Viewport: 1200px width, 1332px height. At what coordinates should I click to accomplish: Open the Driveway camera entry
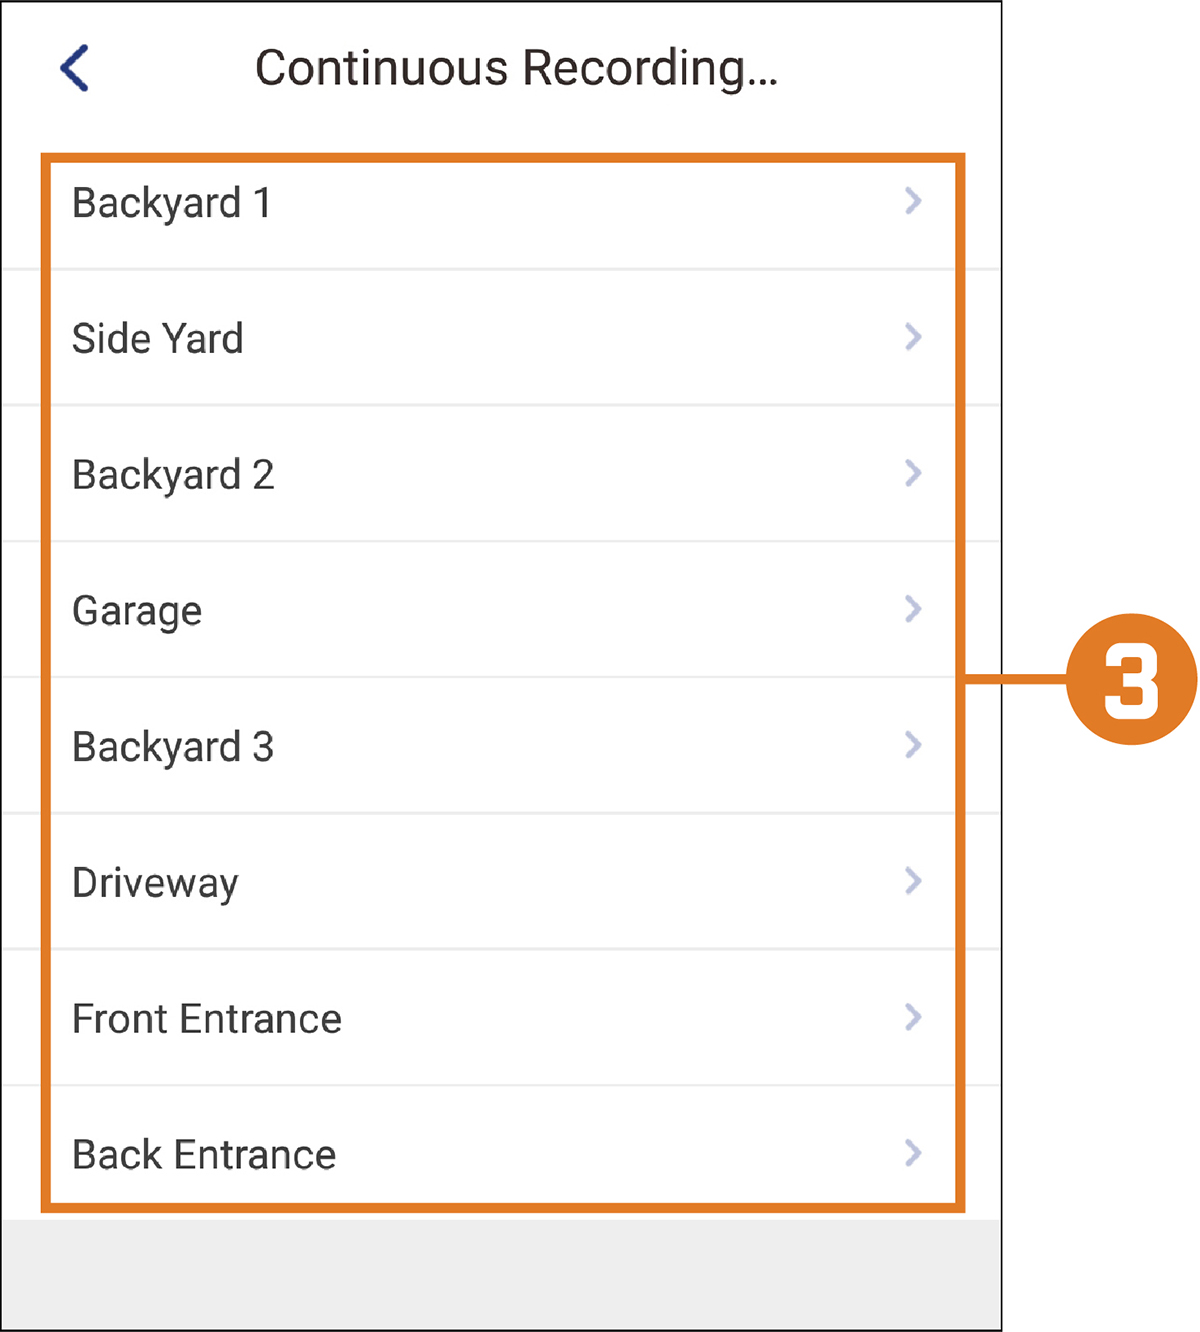click(x=156, y=883)
